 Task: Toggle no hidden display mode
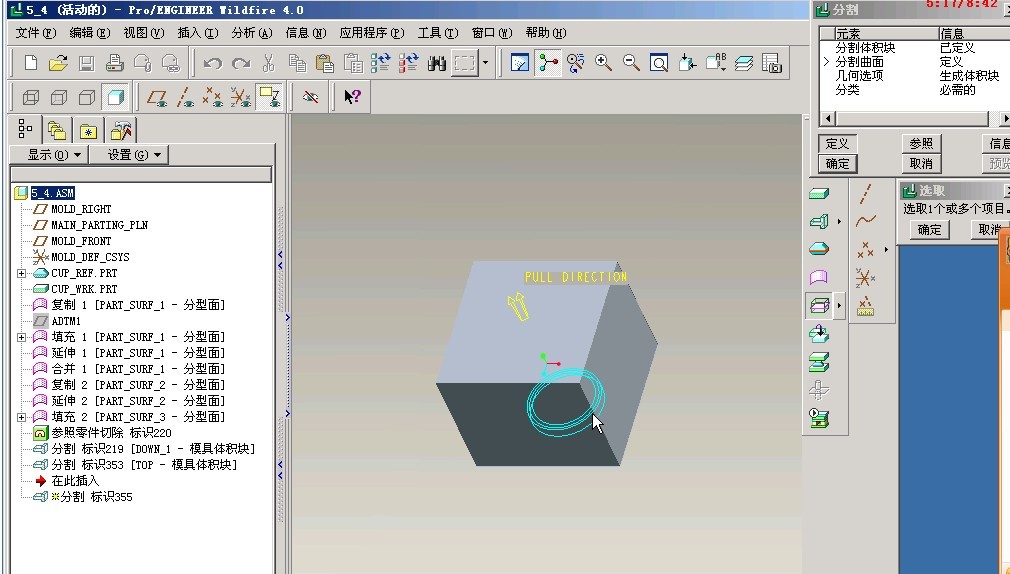[x=87, y=97]
